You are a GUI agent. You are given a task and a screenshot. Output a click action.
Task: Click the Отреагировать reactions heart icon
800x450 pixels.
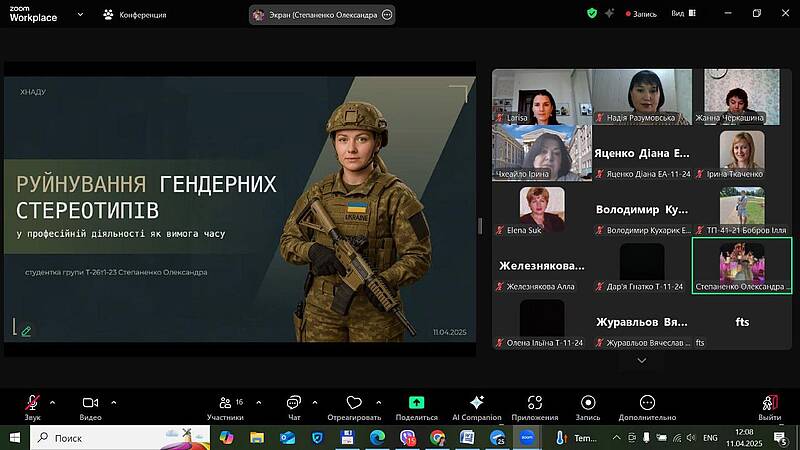click(353, 403)
